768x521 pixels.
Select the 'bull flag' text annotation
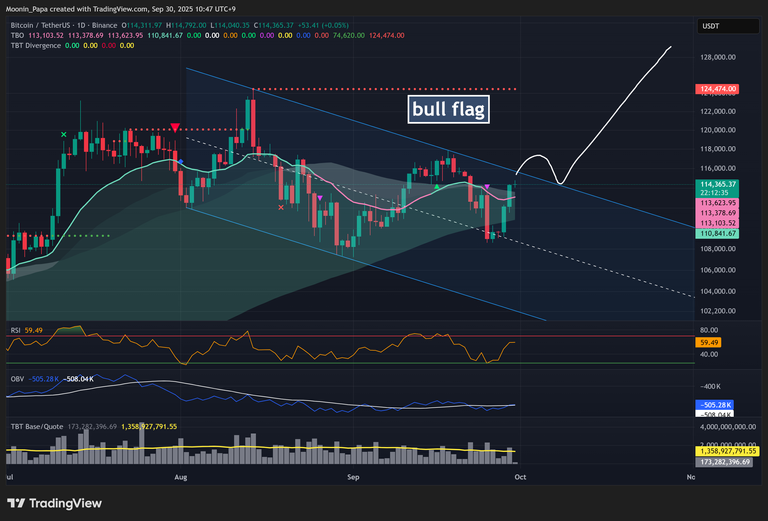click(x=448, y=109)
